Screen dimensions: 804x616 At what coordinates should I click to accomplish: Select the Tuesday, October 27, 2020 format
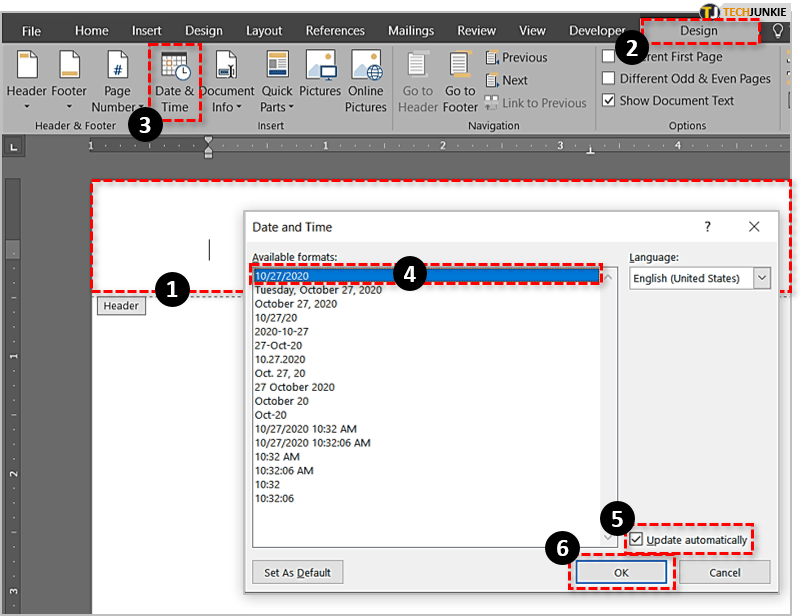318,290
